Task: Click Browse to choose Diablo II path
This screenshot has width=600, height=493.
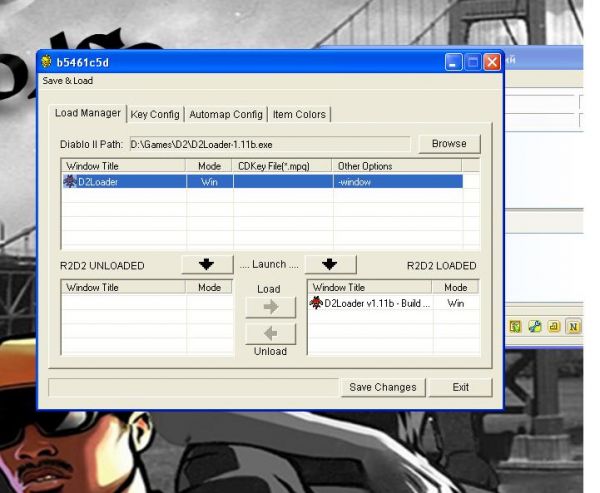Action: [449, 144]
